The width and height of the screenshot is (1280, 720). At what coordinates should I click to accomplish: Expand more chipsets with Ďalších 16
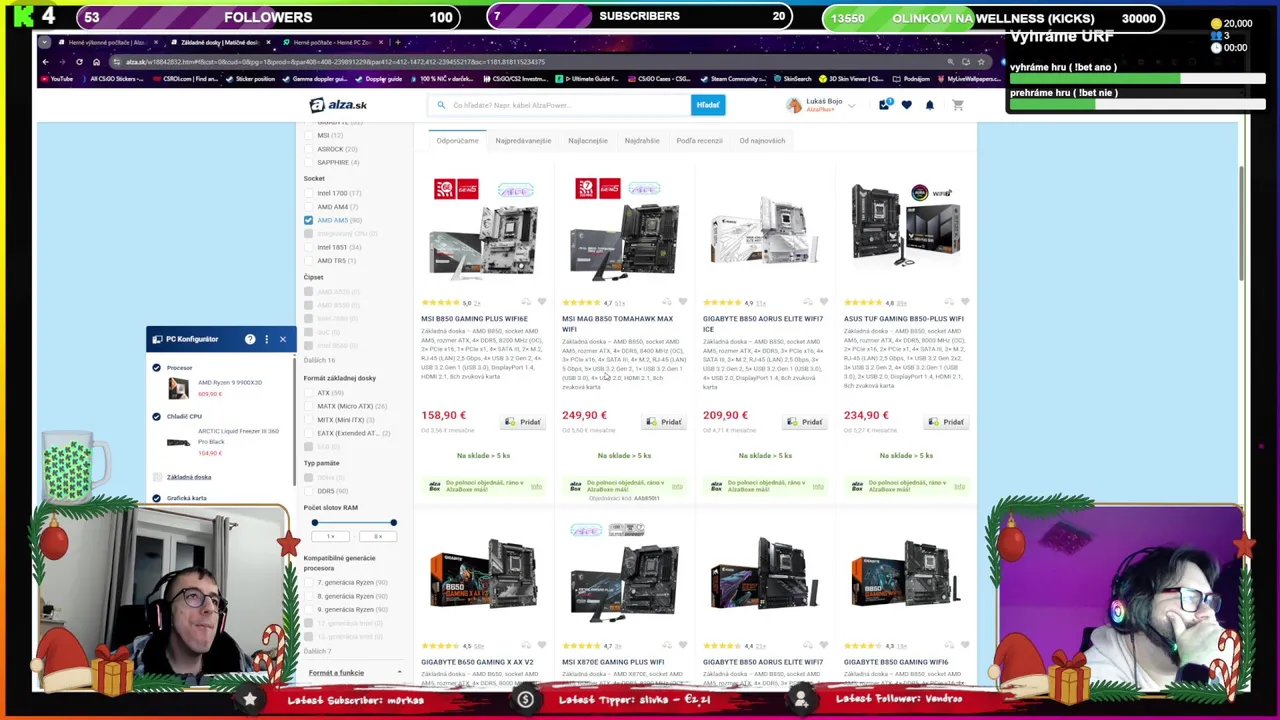point(319,360)
